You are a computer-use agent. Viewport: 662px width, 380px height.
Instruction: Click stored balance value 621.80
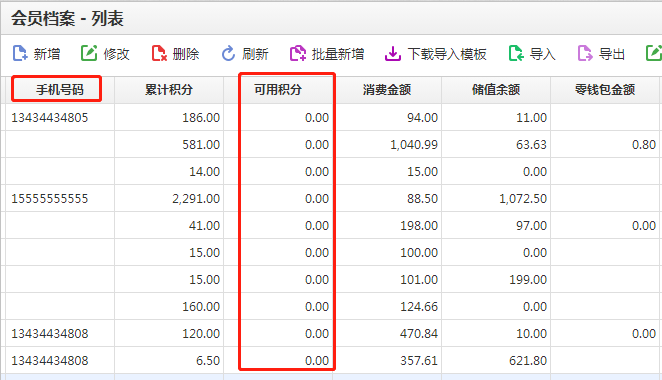(528, 361)
